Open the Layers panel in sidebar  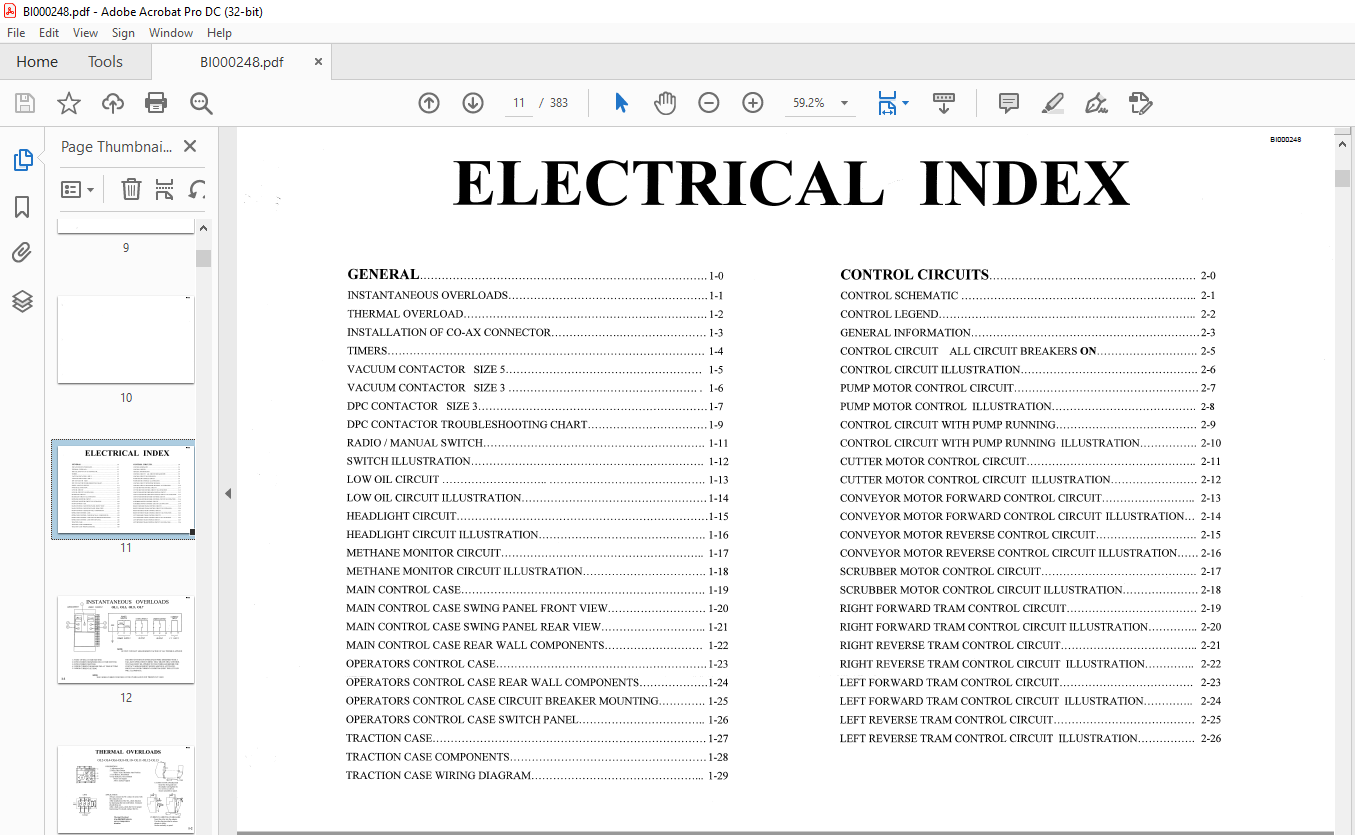tap(22, 301)
